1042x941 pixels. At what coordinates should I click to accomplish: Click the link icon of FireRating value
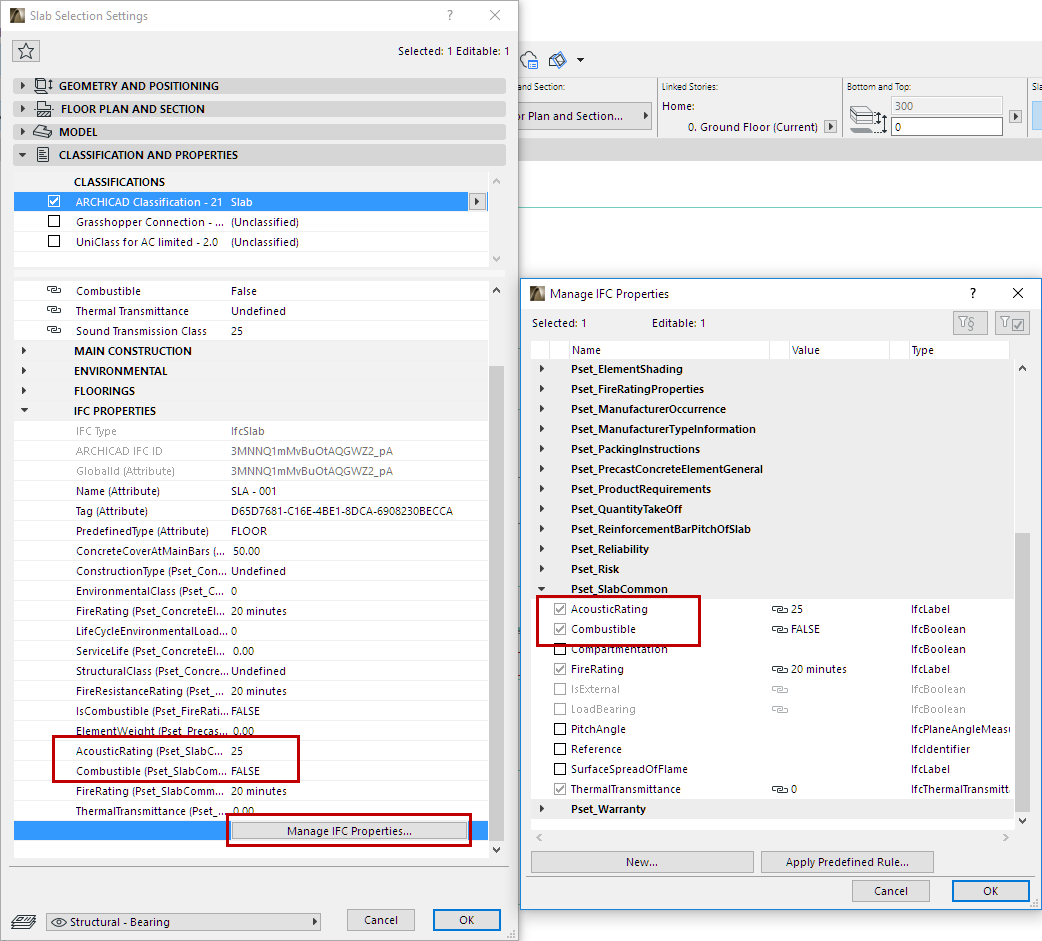[x=780, y=669]
